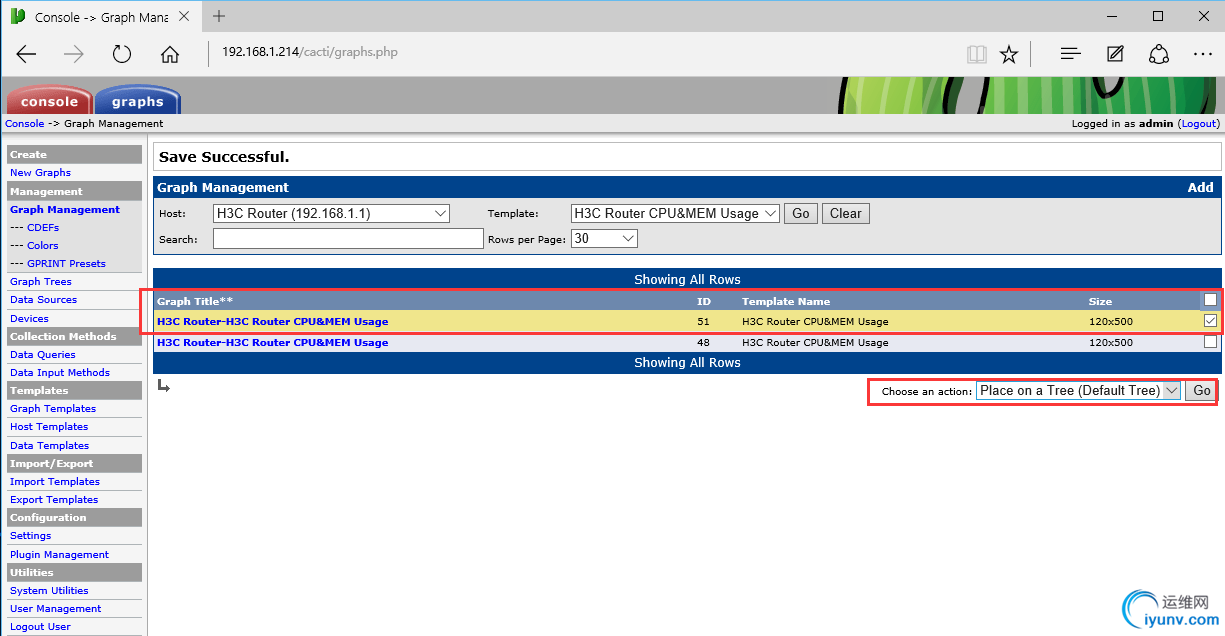Switch to the graphs tab
Viewport: 1225px width, 636px height.
pyautogui.click(x=137, y=101)
